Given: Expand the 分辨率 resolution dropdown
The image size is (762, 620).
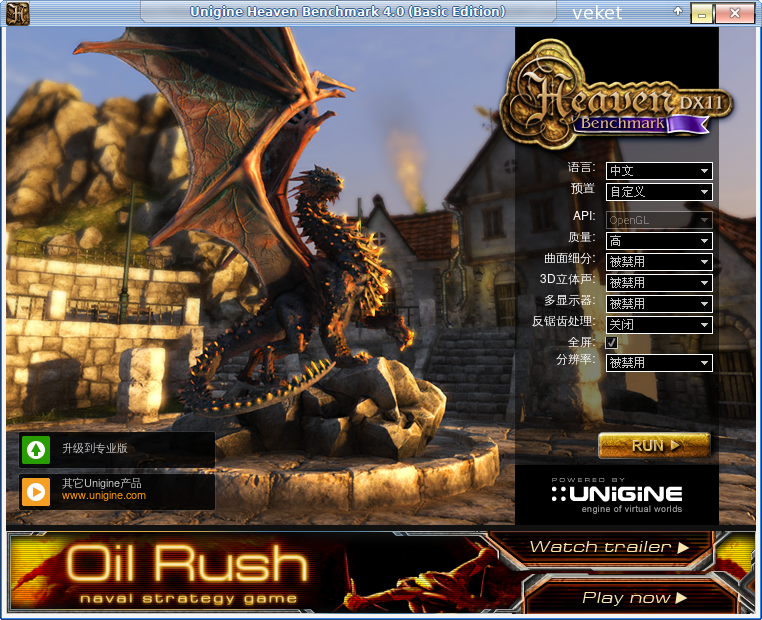Looking at the screenshot, I should pos(659,363).
